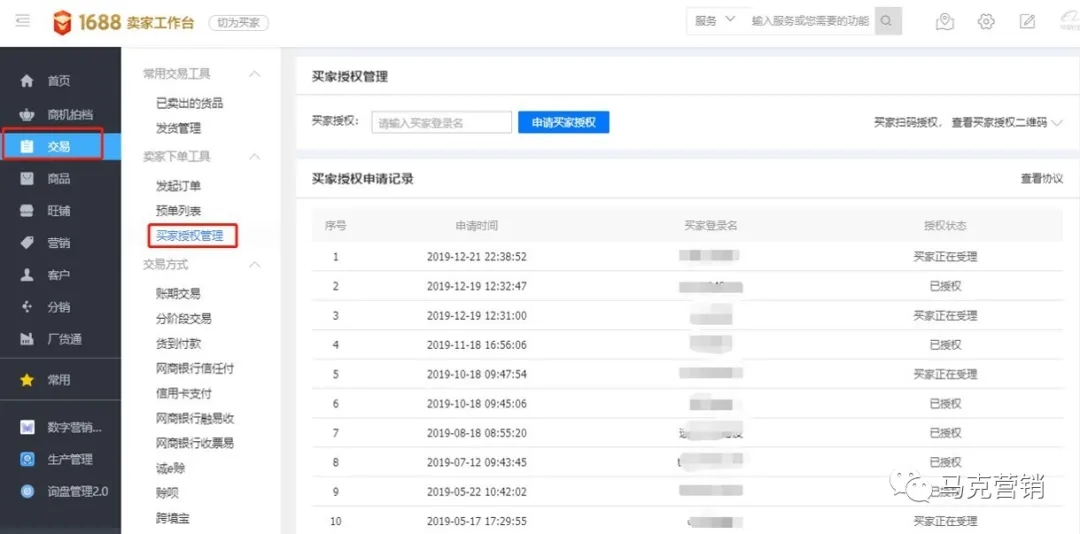This screenshot has height=534, width=1080.
Task: Click the 切为买家 switch button
Action: click(x=238, y=22)
